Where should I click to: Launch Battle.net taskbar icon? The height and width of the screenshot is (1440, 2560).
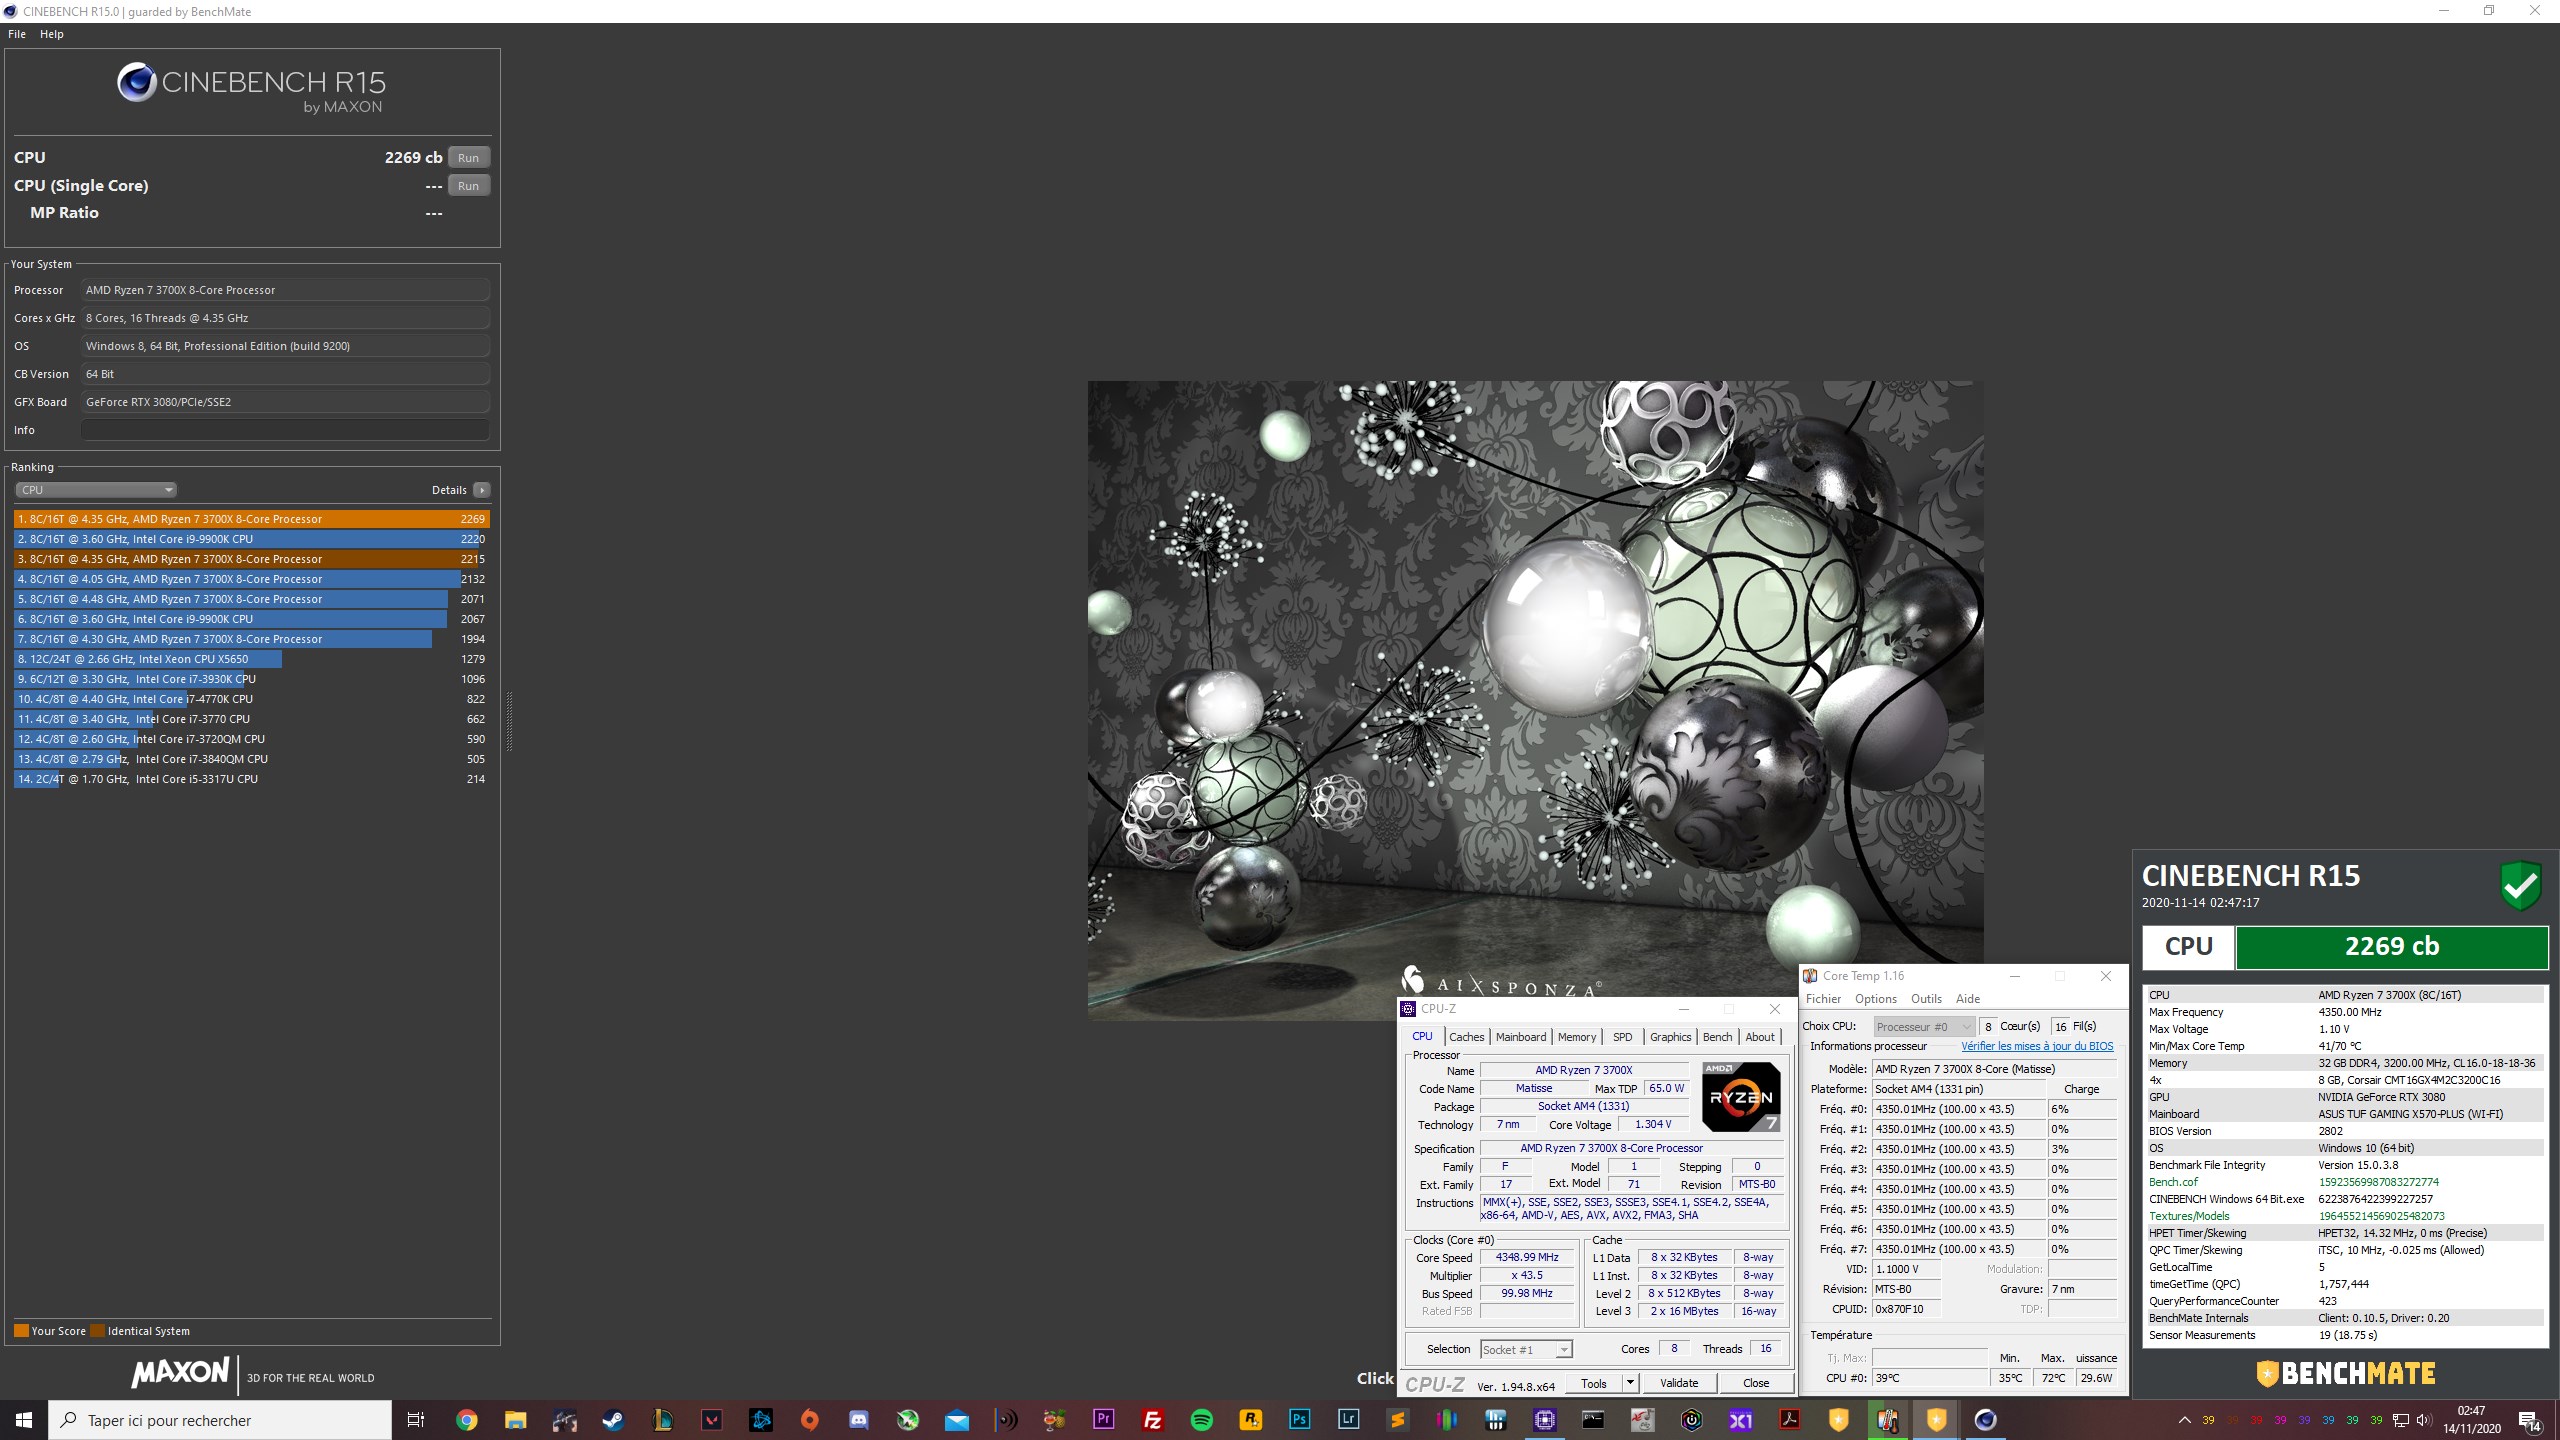click(761, 1420)
